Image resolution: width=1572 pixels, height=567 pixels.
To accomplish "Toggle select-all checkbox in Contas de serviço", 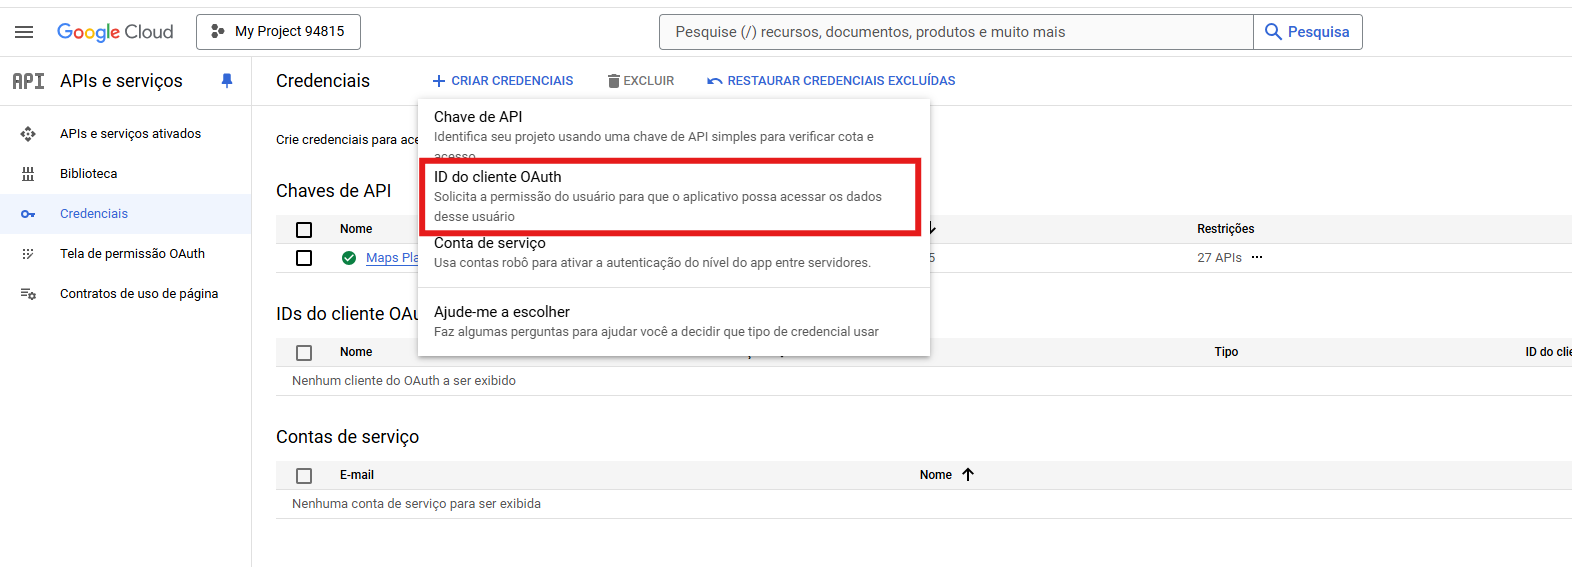I will pos(304,476).
